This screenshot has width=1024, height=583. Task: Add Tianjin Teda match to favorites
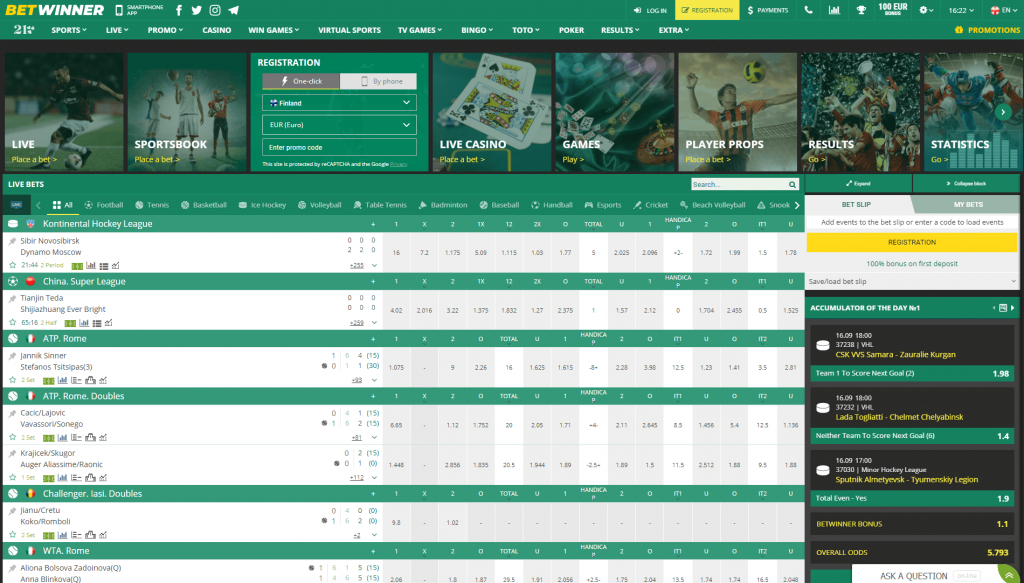(x=12, y=323)
